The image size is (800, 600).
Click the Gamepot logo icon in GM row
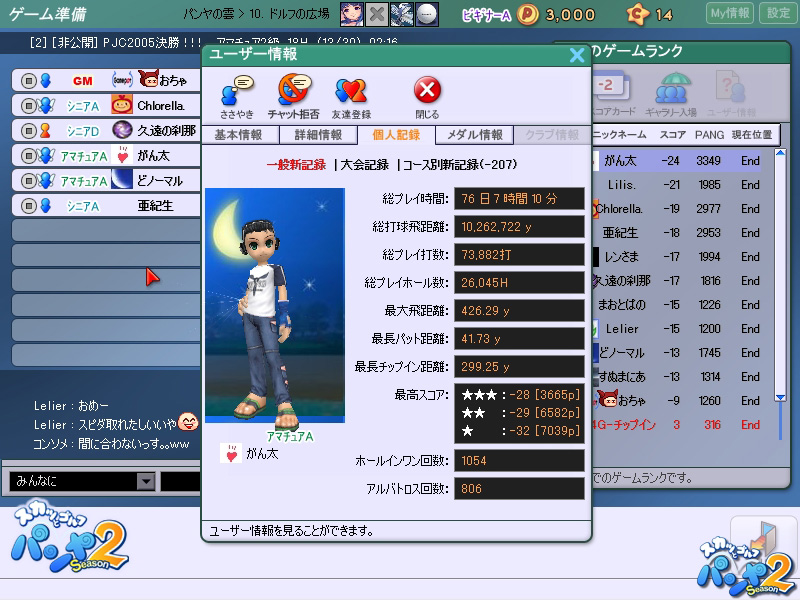(x=122, y=80)
